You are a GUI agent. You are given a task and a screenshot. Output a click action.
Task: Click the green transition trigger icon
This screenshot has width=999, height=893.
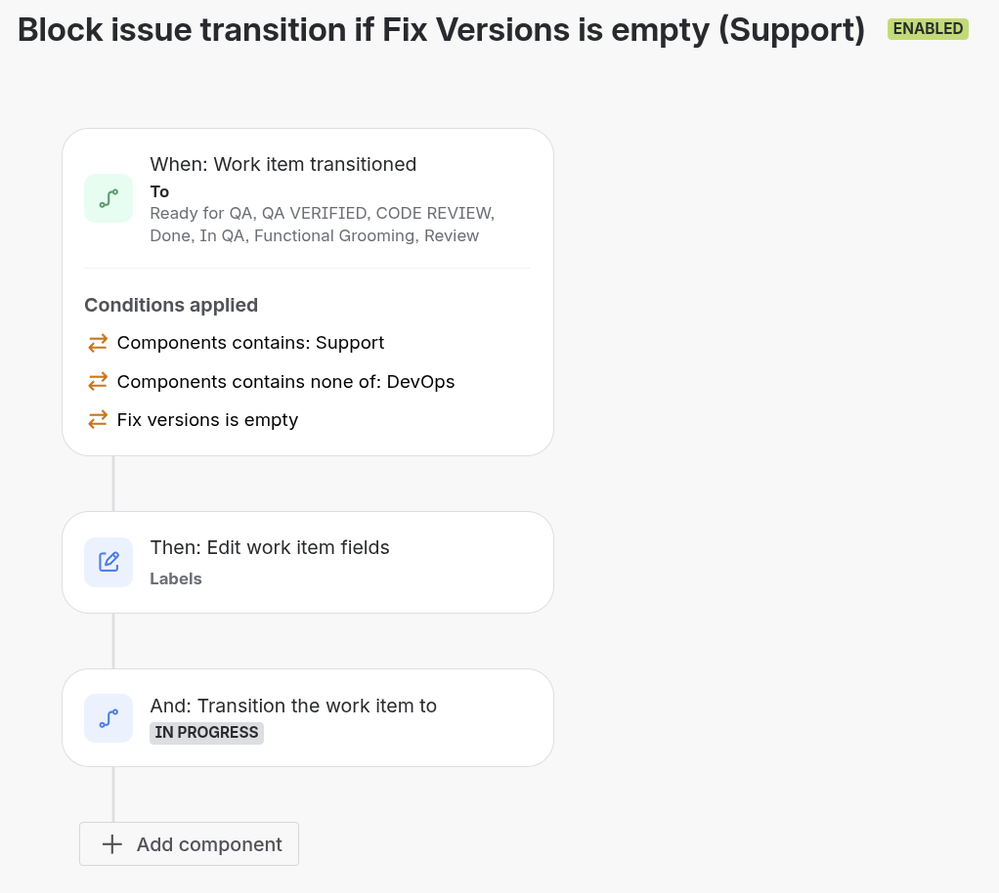click(108, 198)
